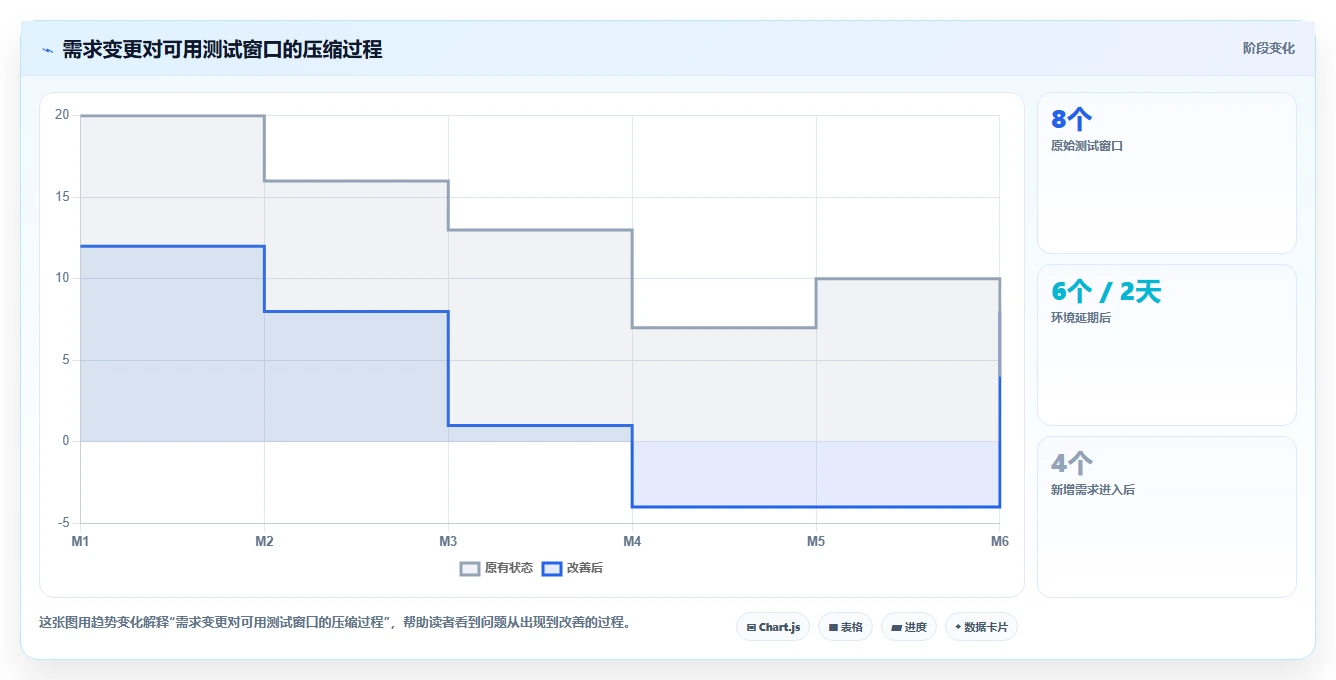Select the 表格 tag chip

tap(845, 627)
